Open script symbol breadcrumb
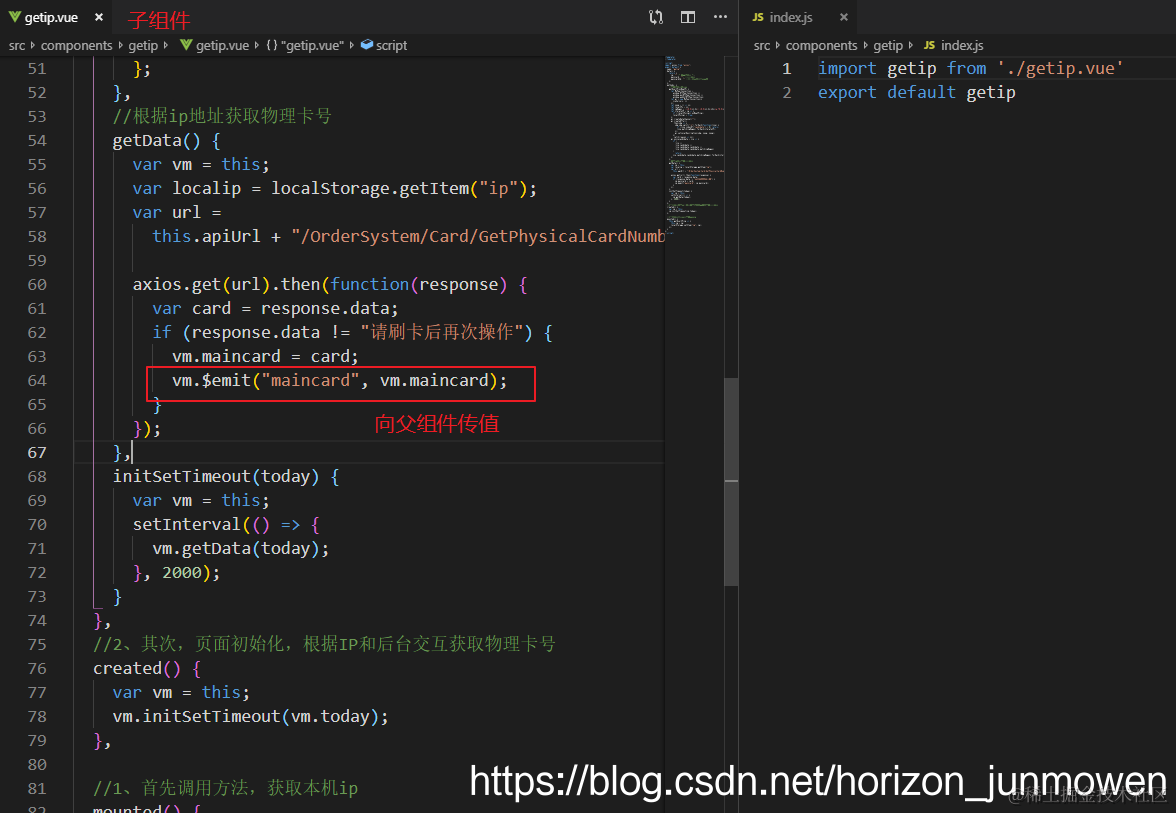The width and height of the screenshot is (1176, 813). 384,45
